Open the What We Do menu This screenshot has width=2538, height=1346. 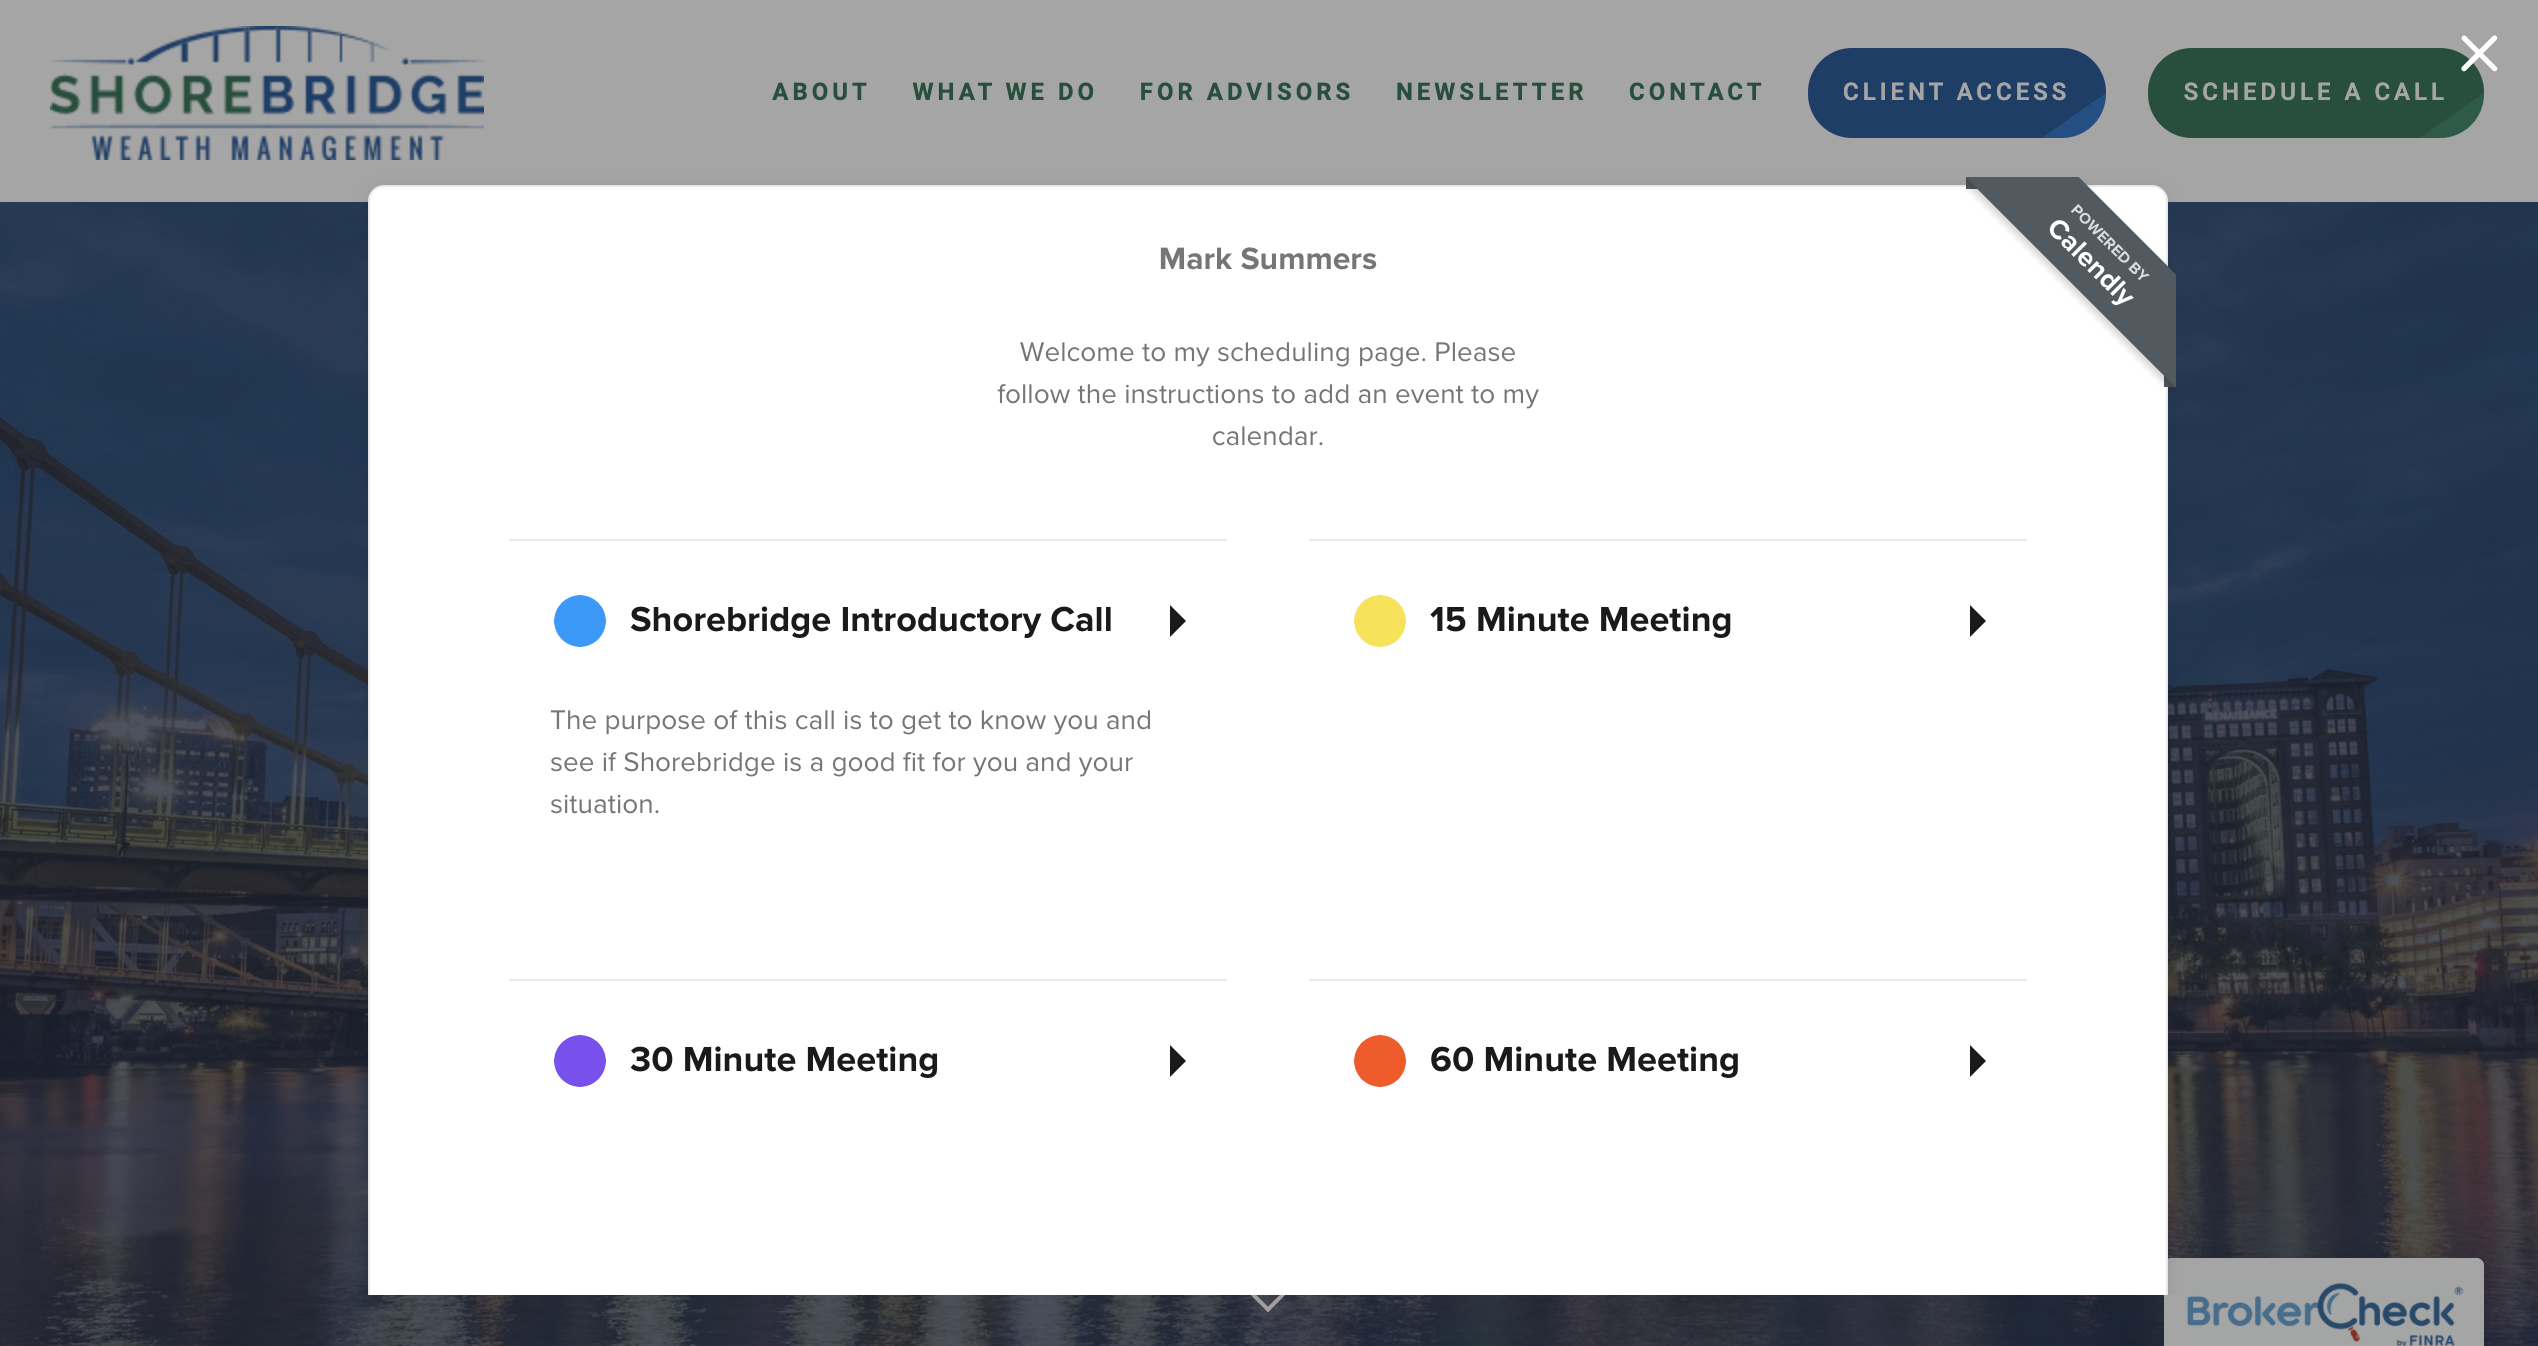tap(1004, 92)
